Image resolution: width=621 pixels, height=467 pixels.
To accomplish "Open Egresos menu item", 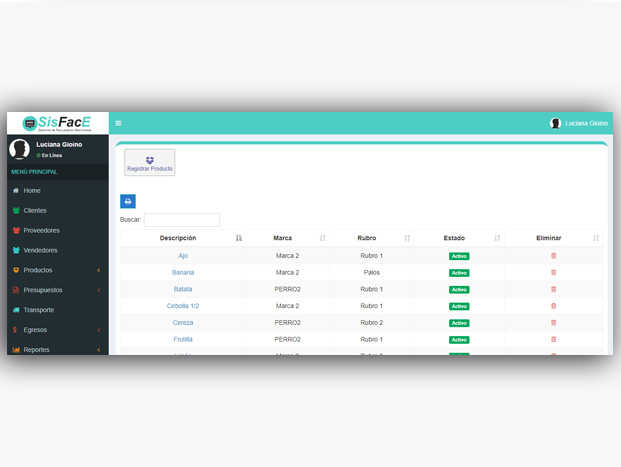I will (x=57, y=330).
